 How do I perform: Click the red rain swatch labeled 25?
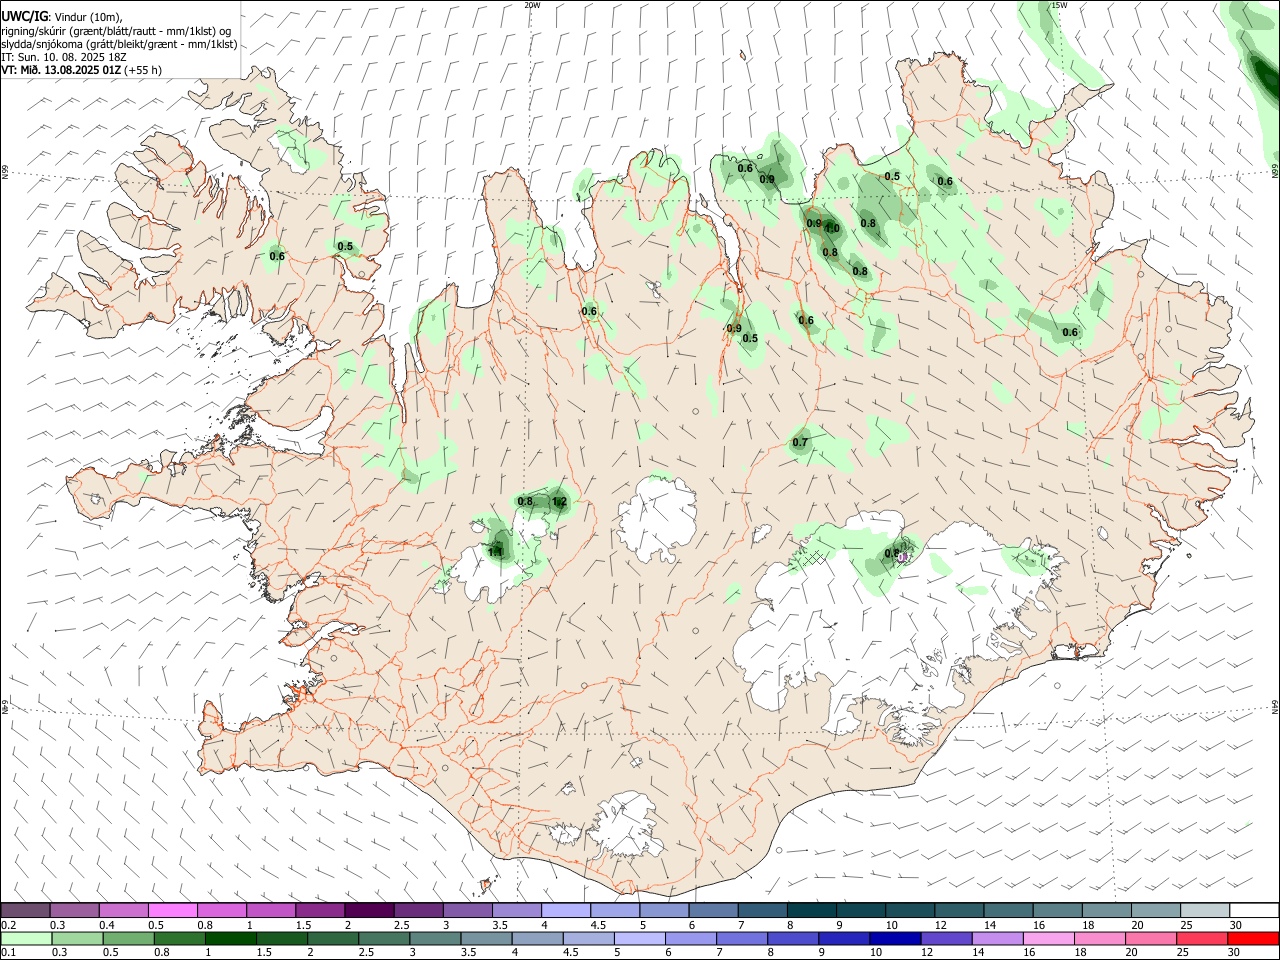click(x=1203, y=938)
